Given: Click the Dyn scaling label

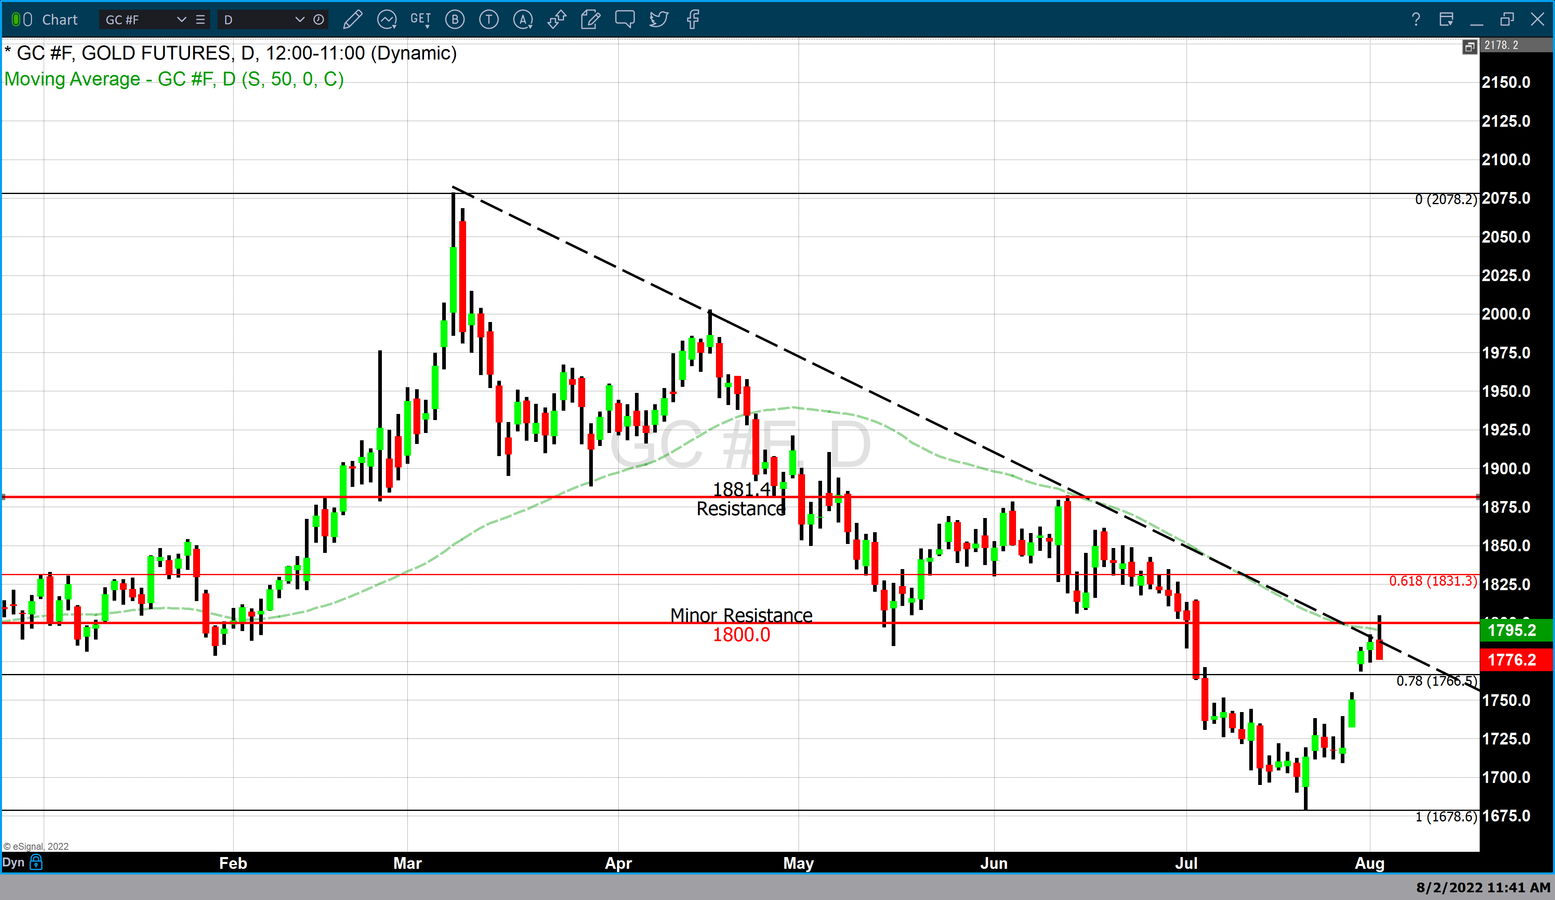Looking at the screenshot, I should click(13, 862).
